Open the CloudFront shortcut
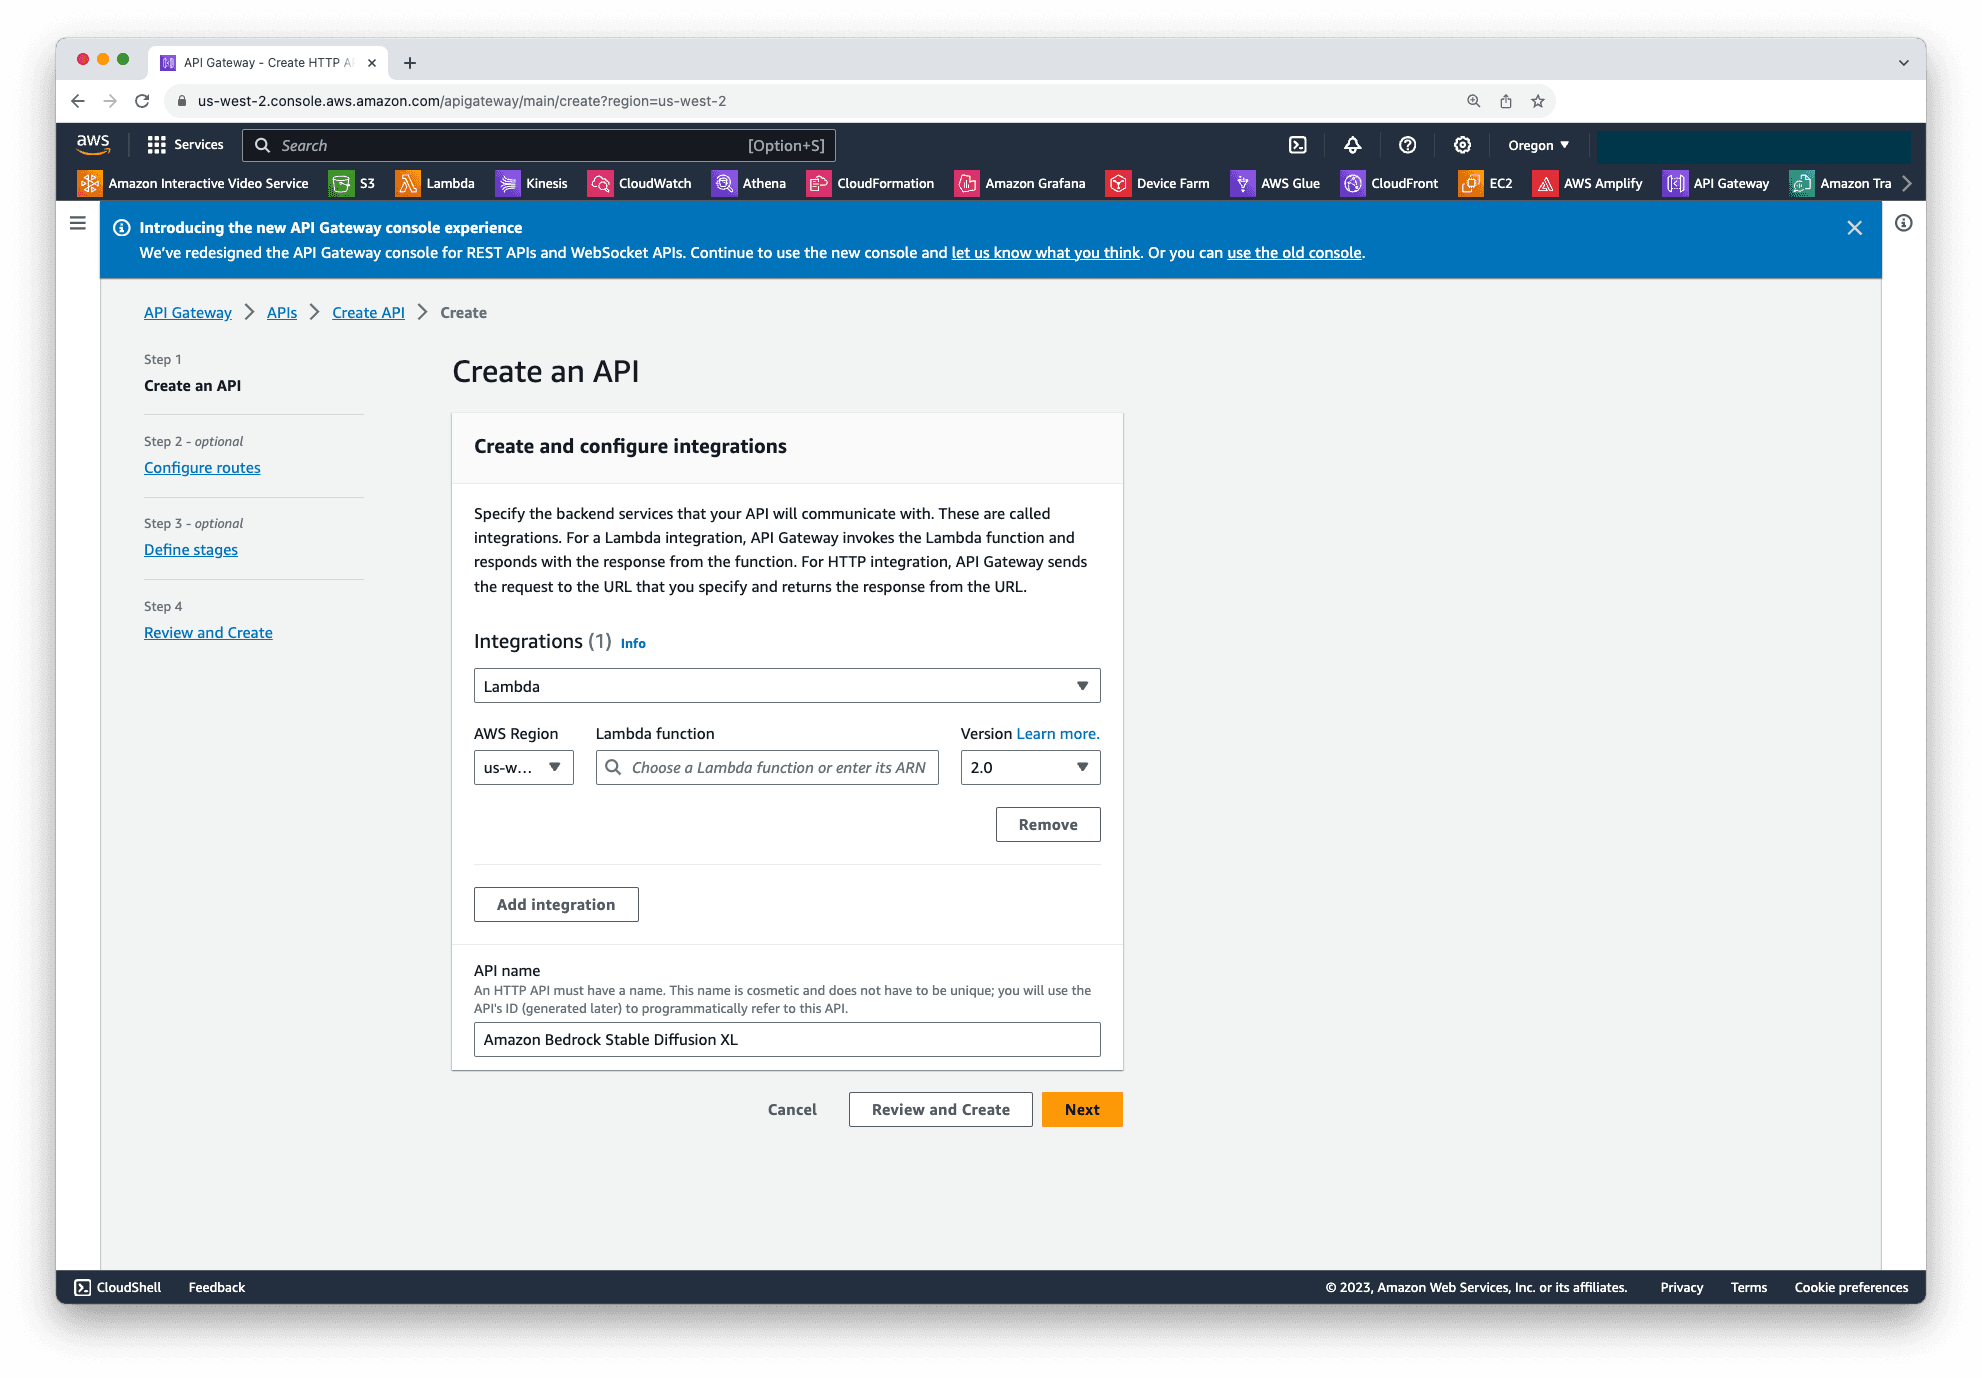The width and height of the screenshot is (1982, 1378). pyautogui.click(x=1390, y=183)
